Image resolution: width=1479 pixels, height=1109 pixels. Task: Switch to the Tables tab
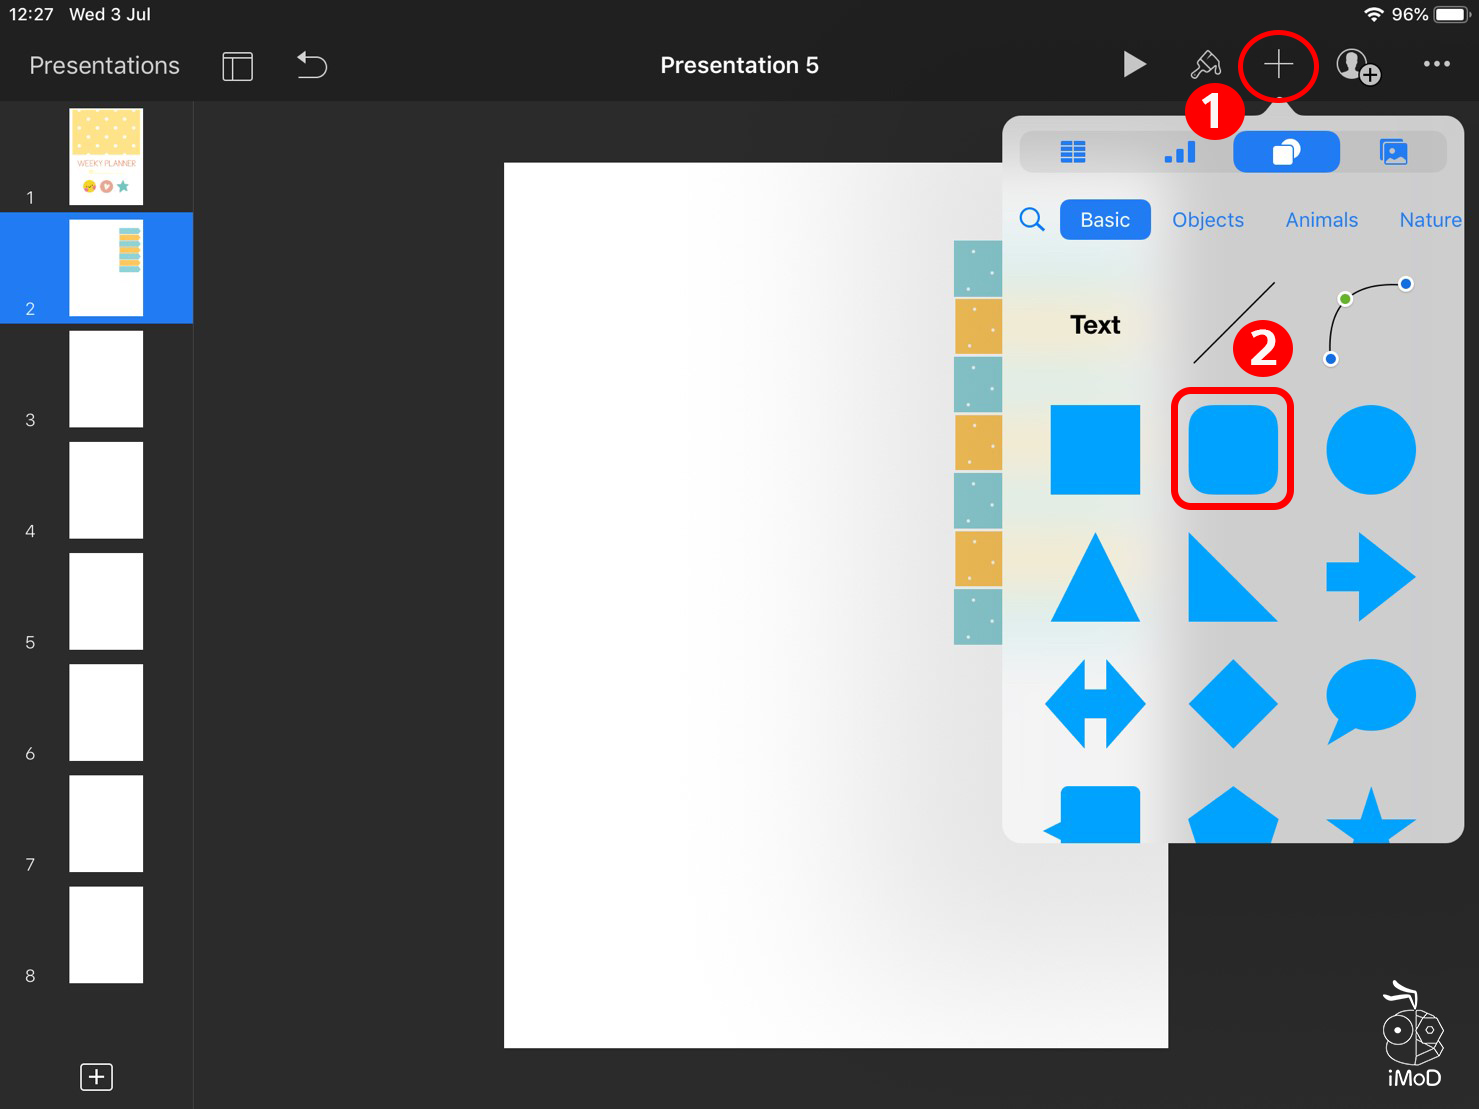click(x=1073, y=152)
